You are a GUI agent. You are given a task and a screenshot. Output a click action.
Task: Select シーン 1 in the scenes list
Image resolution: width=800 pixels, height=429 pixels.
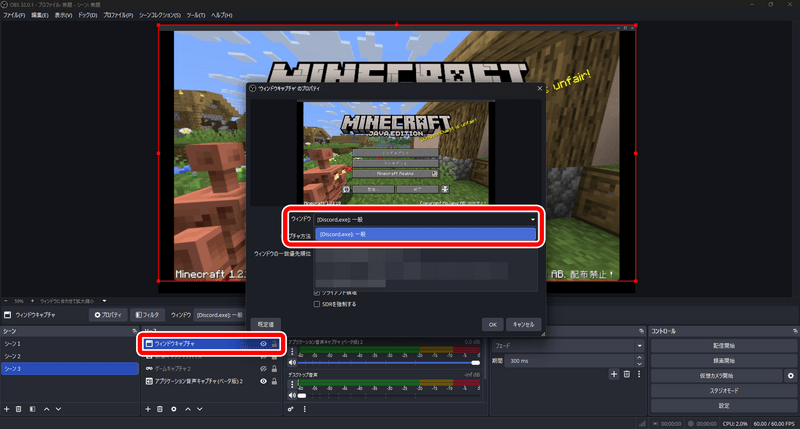[70, 344]
